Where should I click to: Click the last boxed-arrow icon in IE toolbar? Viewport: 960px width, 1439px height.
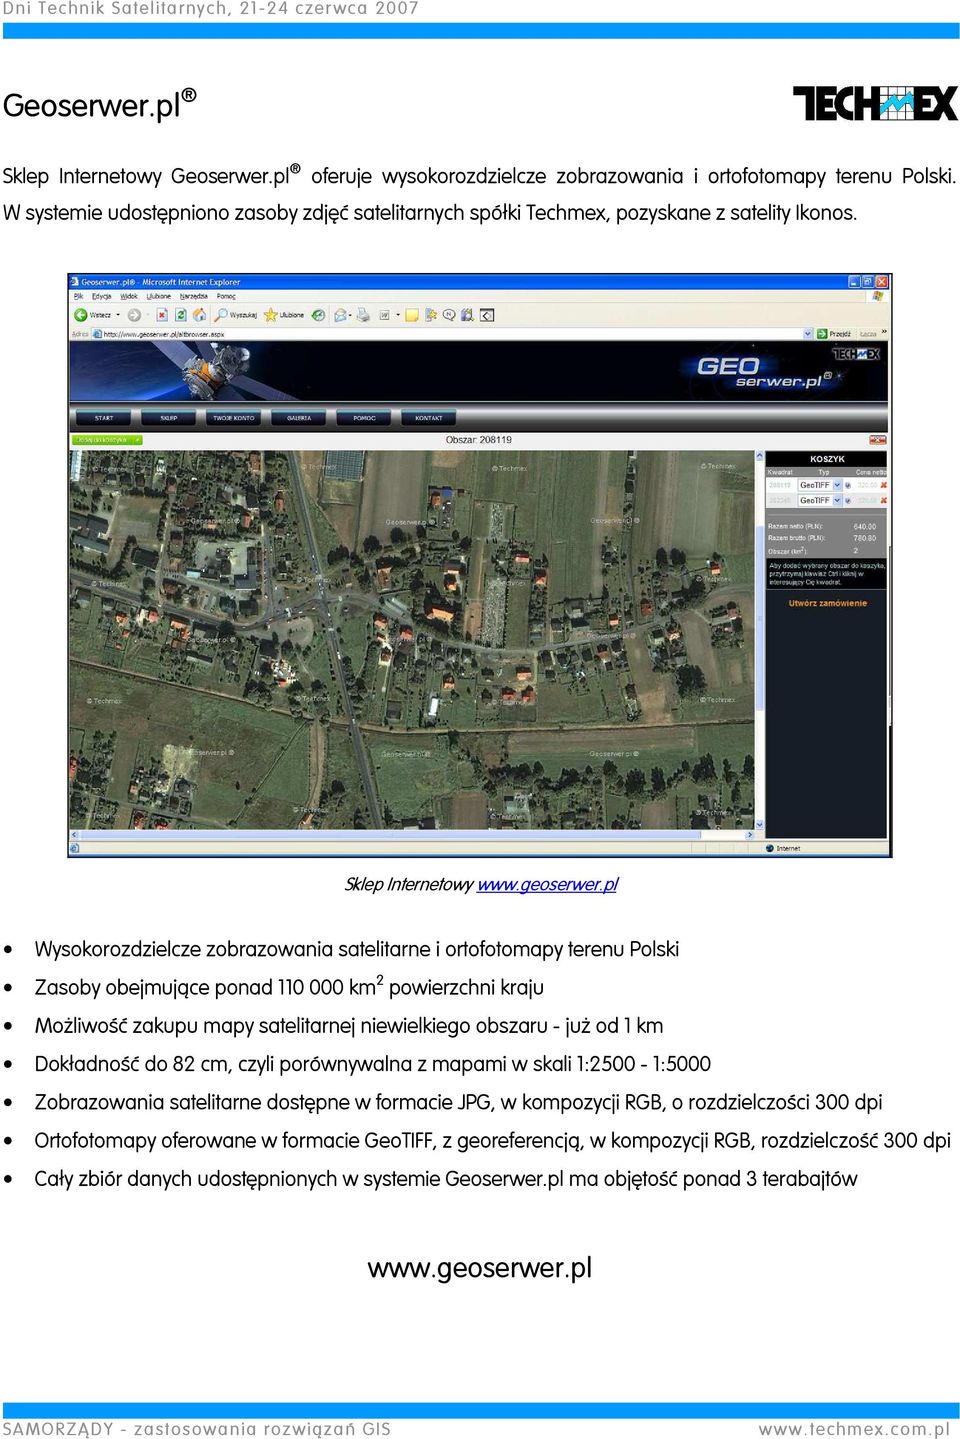[x=487, y=315]
